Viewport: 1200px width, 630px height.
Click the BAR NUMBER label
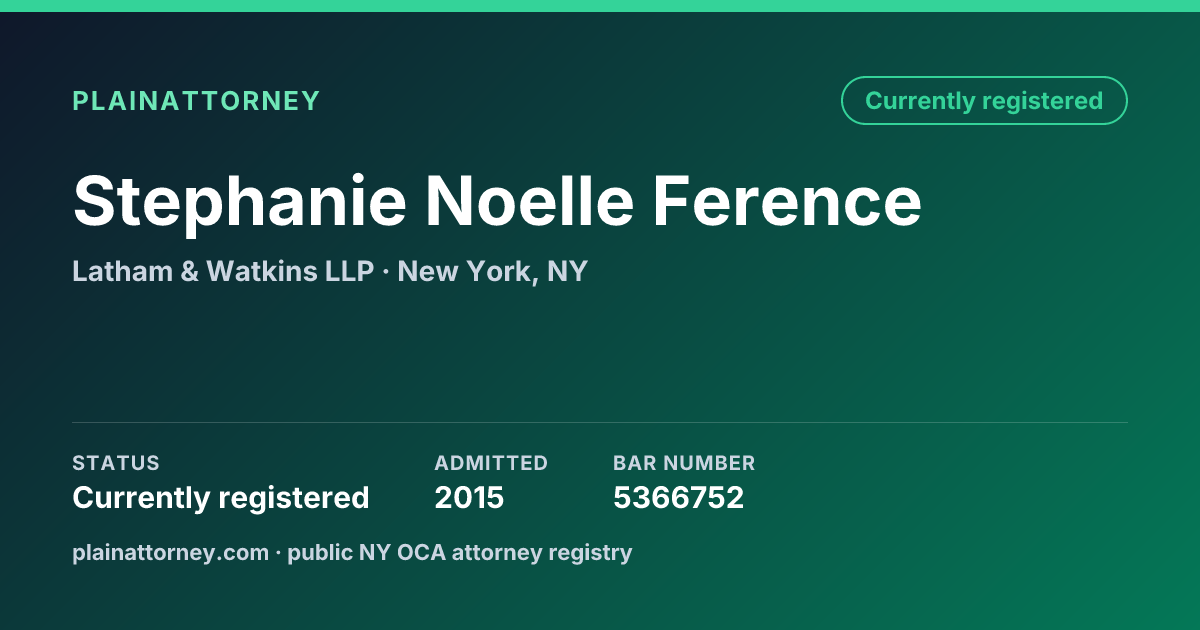click(x=684, y=463)
